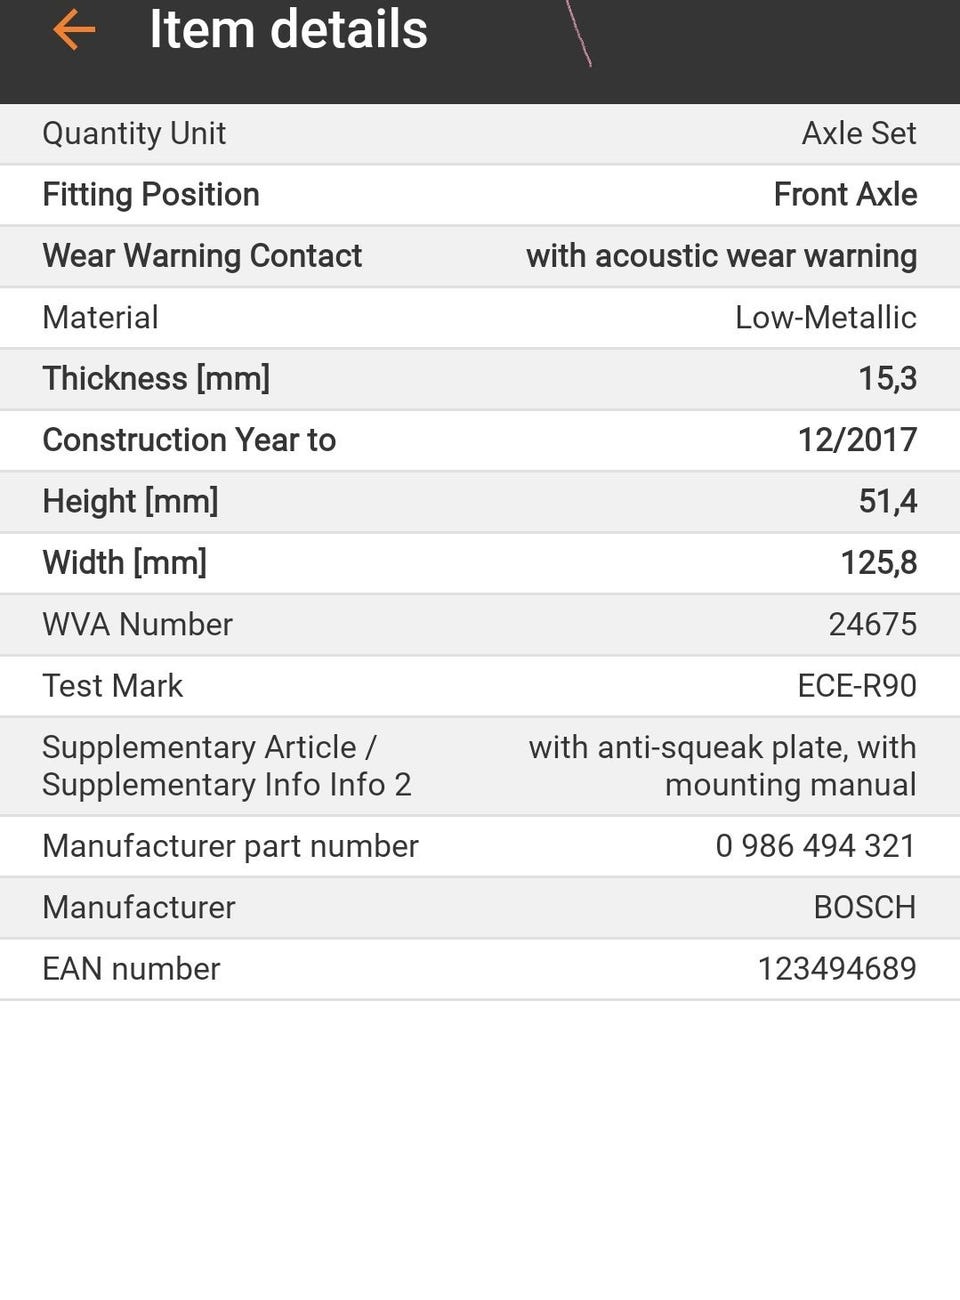Tap the WVA Number 24675 value
The width and height of the screenshot is (960, 1300).
pyautogui.click(x=872, y=625)
